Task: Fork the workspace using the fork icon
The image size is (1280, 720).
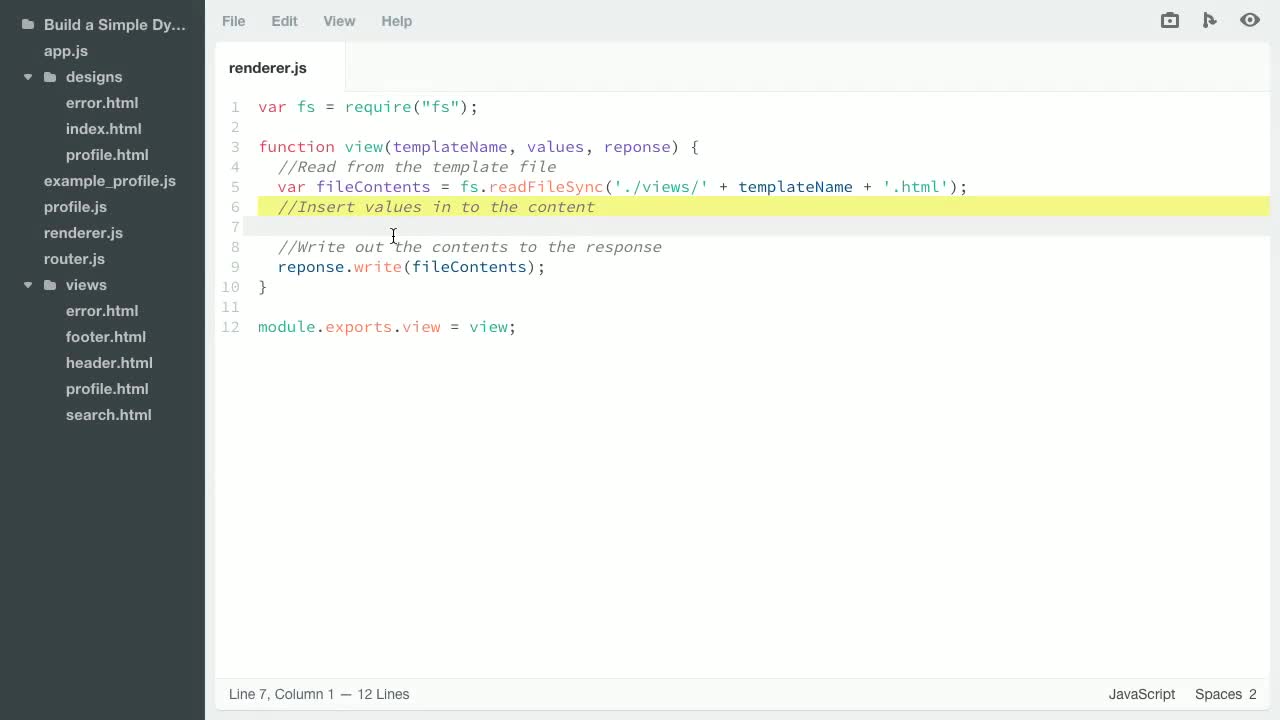Action: click(x=1210, y=20)
